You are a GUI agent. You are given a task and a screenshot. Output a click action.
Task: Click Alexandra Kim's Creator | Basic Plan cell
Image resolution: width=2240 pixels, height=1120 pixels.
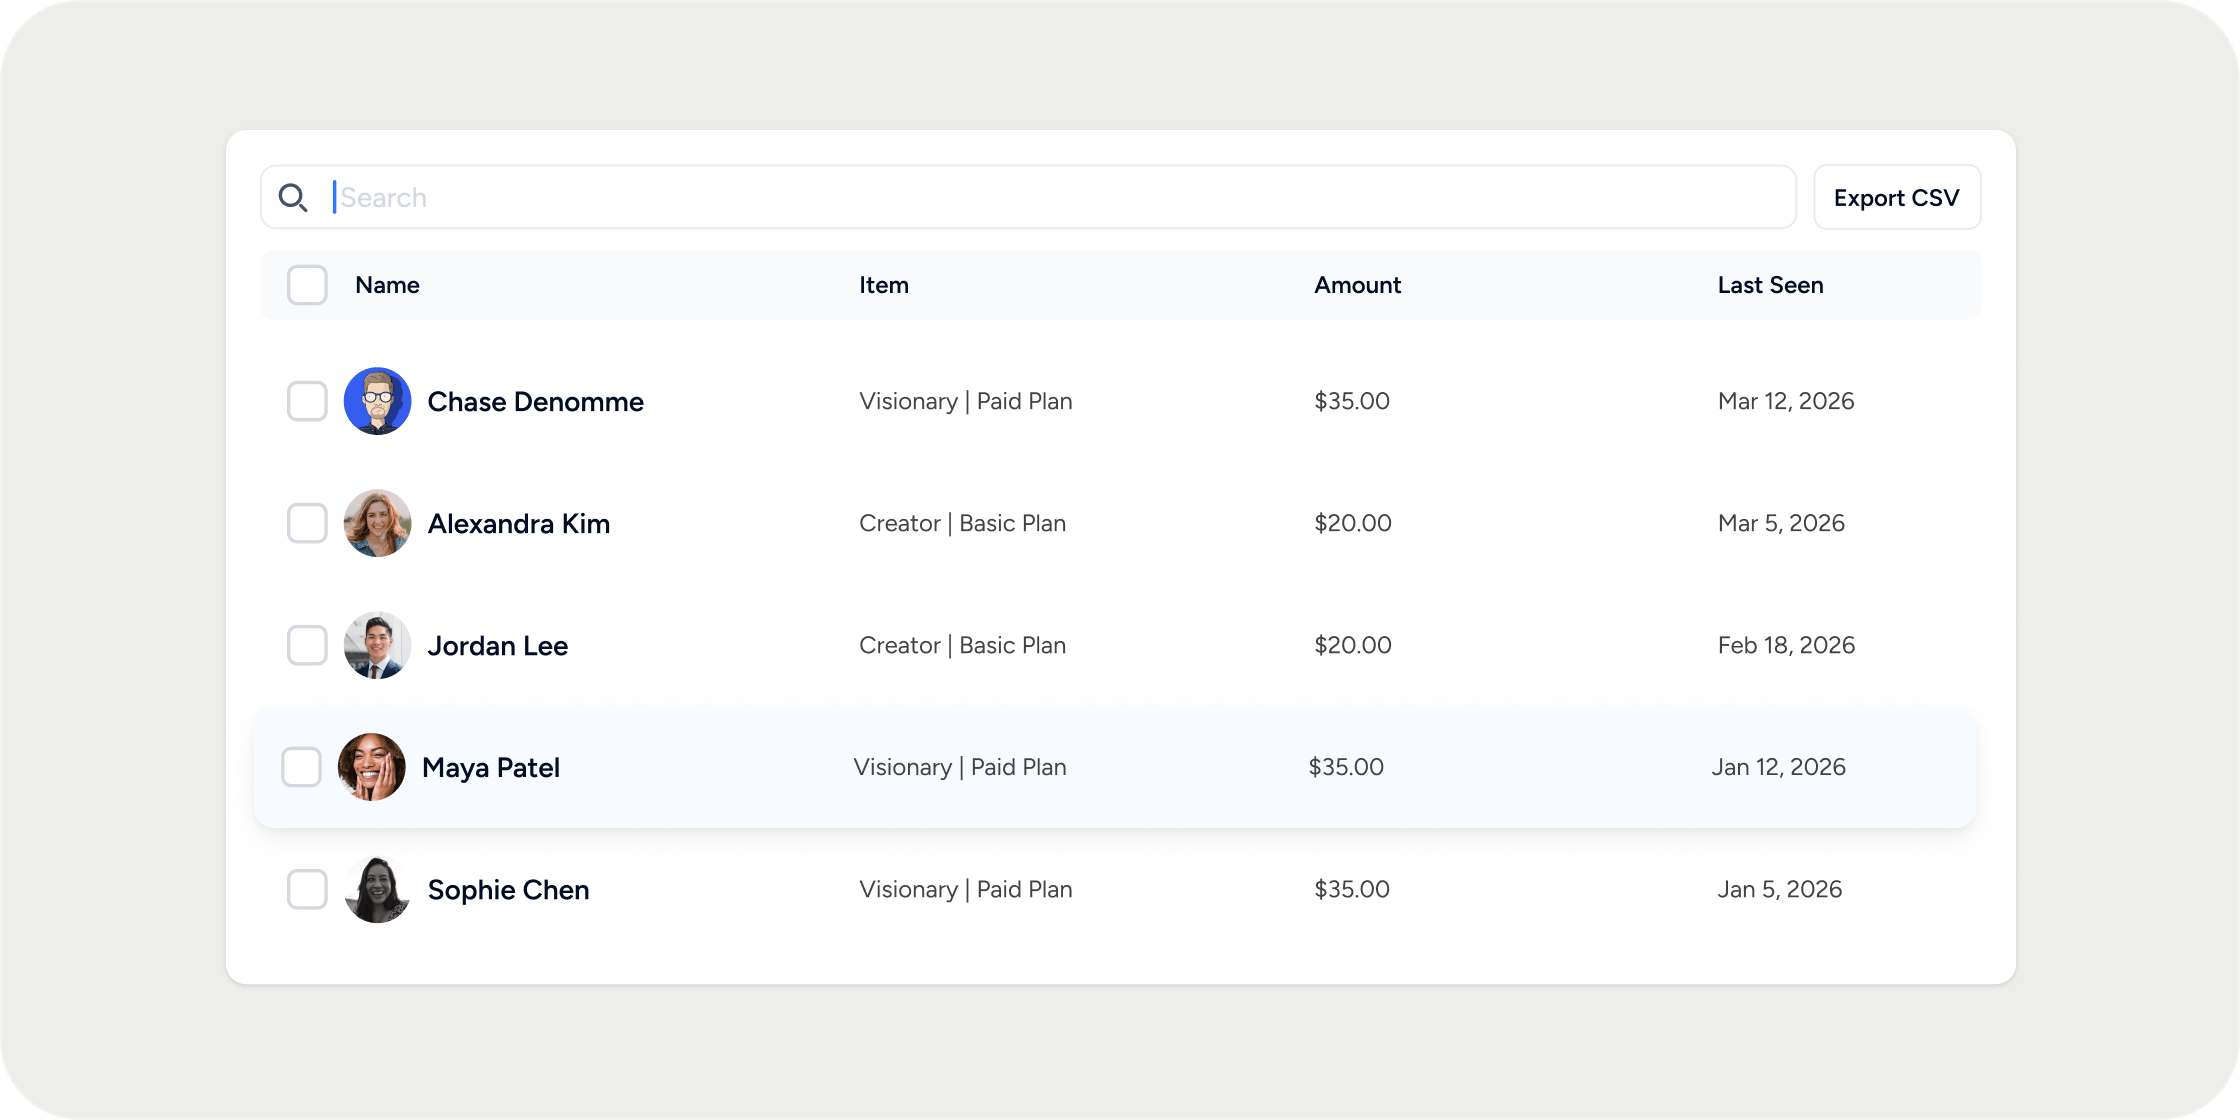963,523
